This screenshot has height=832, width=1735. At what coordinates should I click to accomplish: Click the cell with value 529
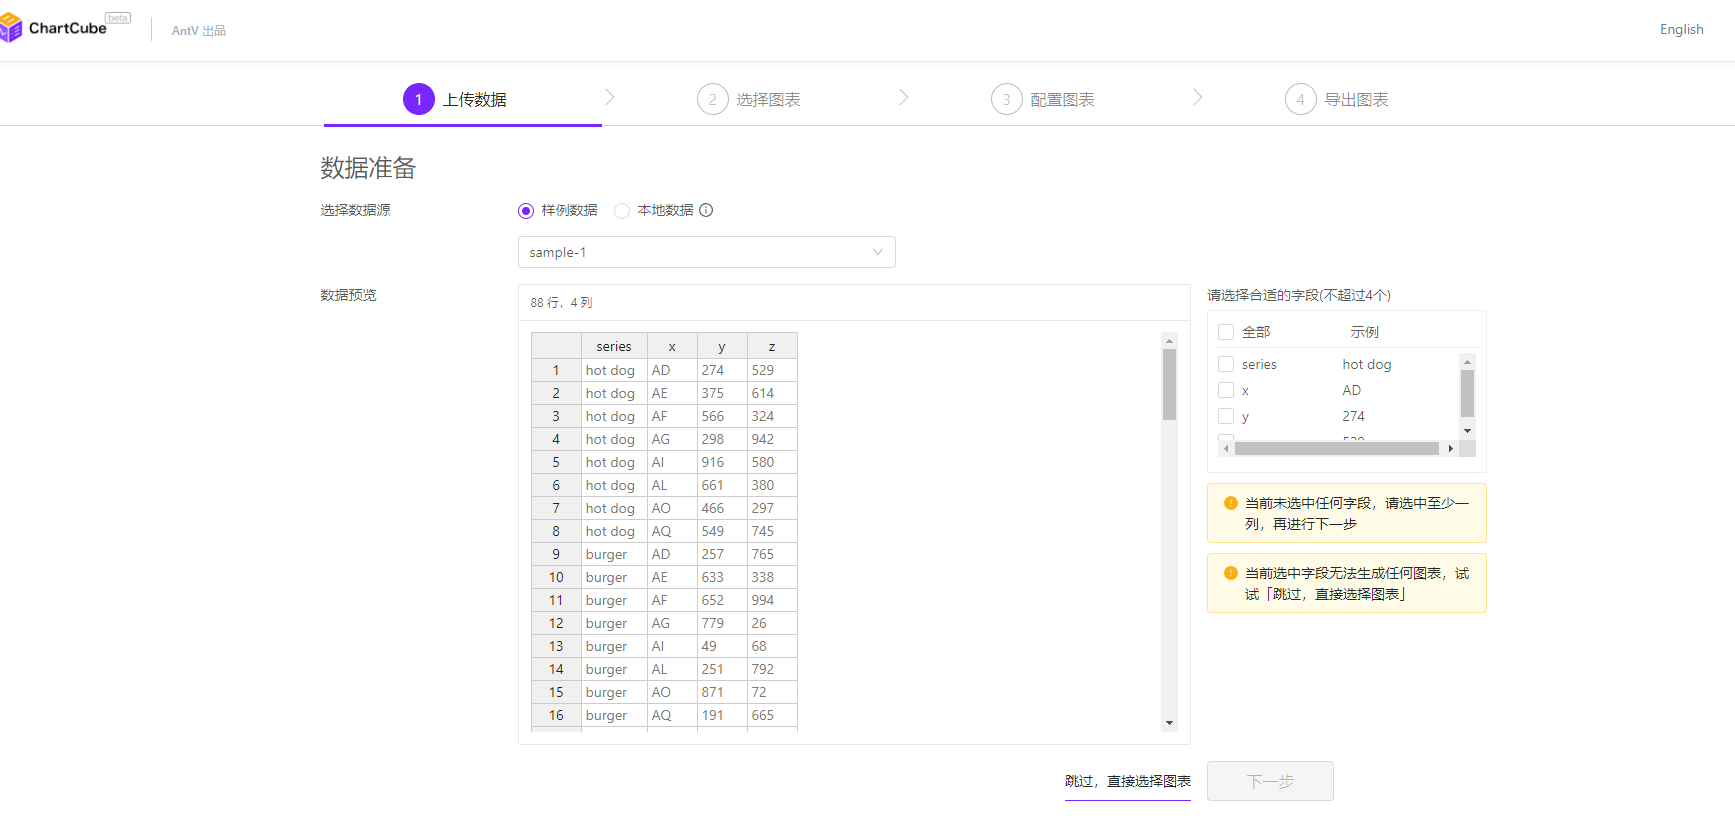[x=772, y=370]
